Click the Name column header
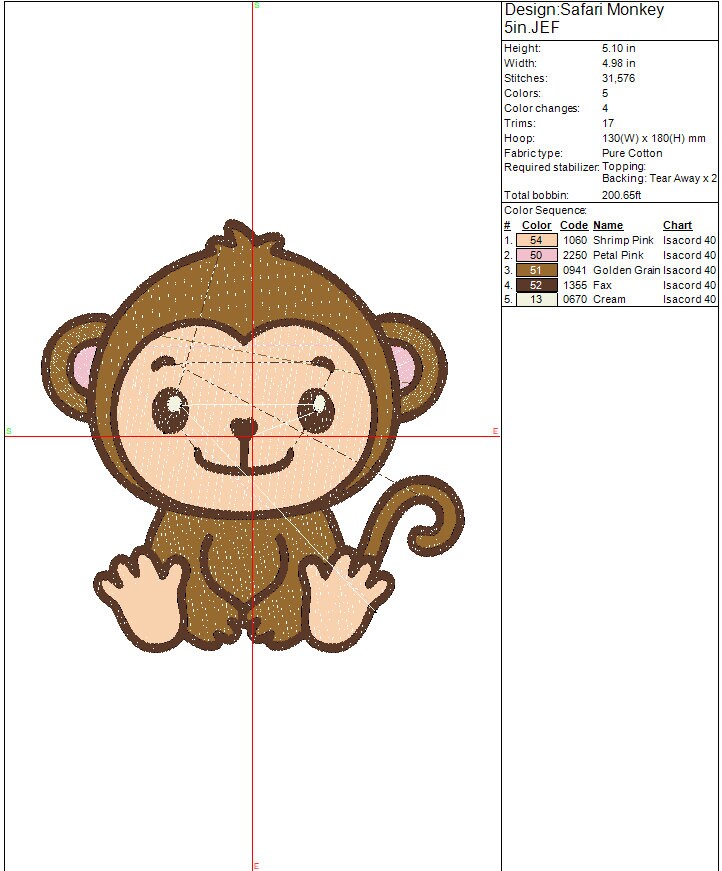 pos(607,226)
